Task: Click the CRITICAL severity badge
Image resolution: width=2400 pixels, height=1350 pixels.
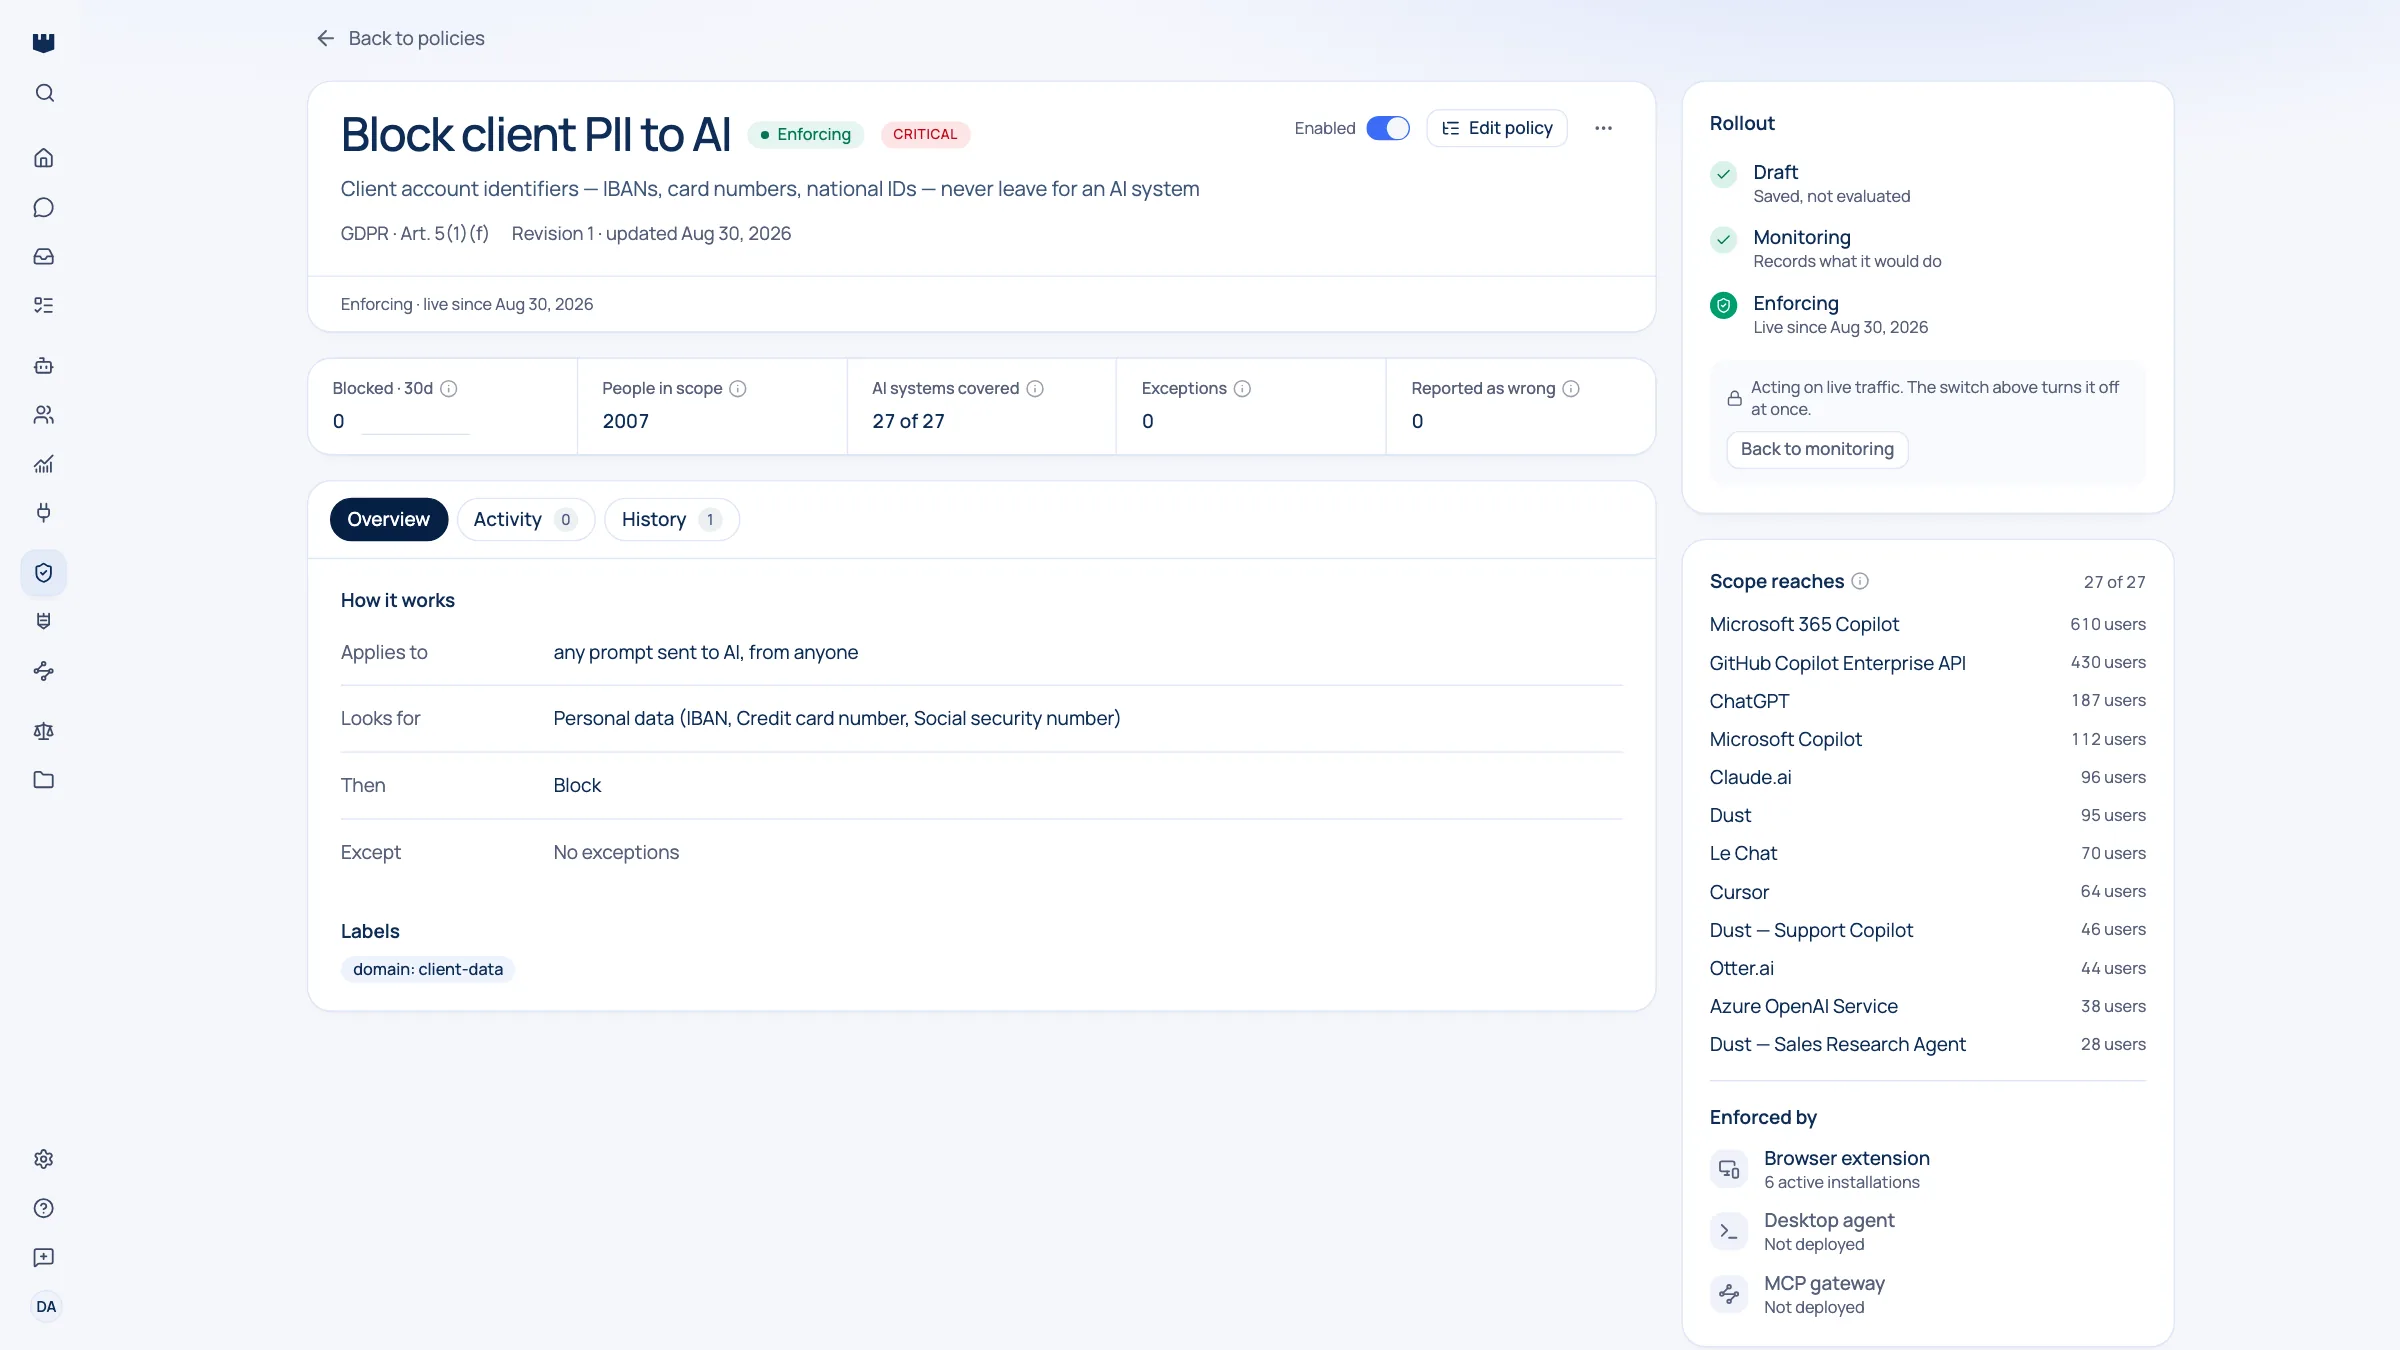Action: [925, 134]
